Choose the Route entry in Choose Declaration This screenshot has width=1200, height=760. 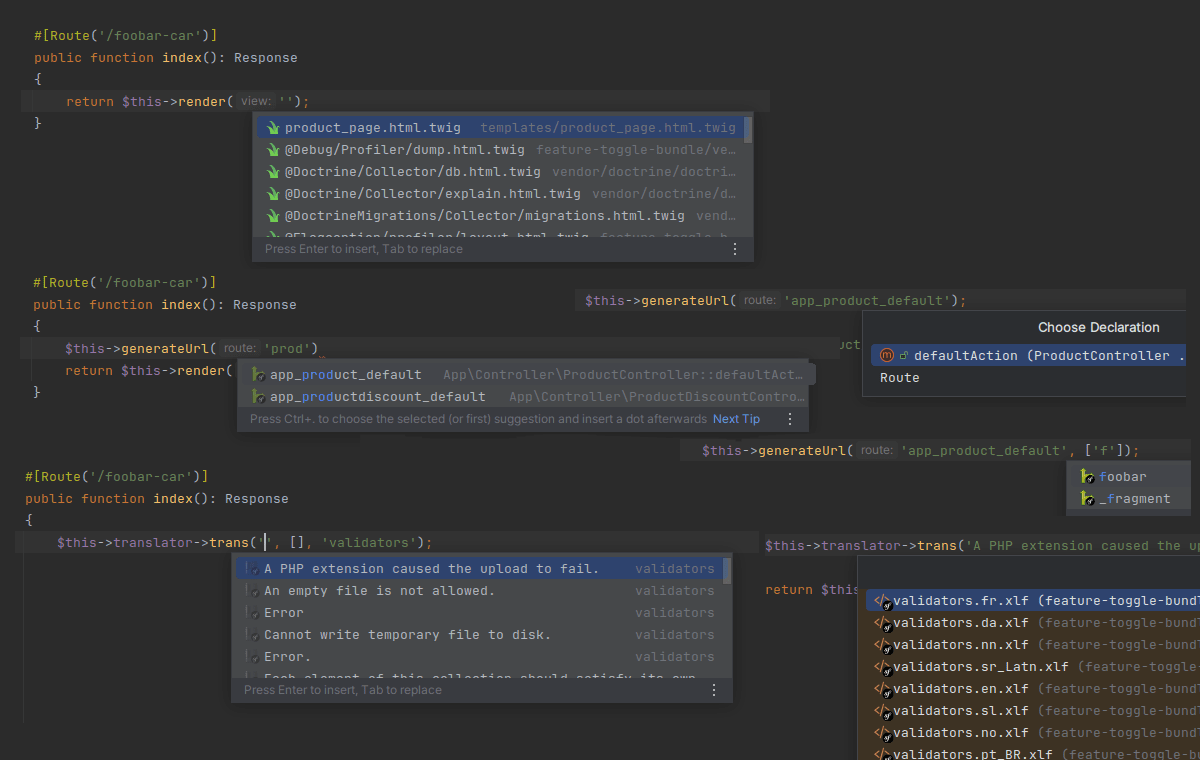[x=899, y=378]
